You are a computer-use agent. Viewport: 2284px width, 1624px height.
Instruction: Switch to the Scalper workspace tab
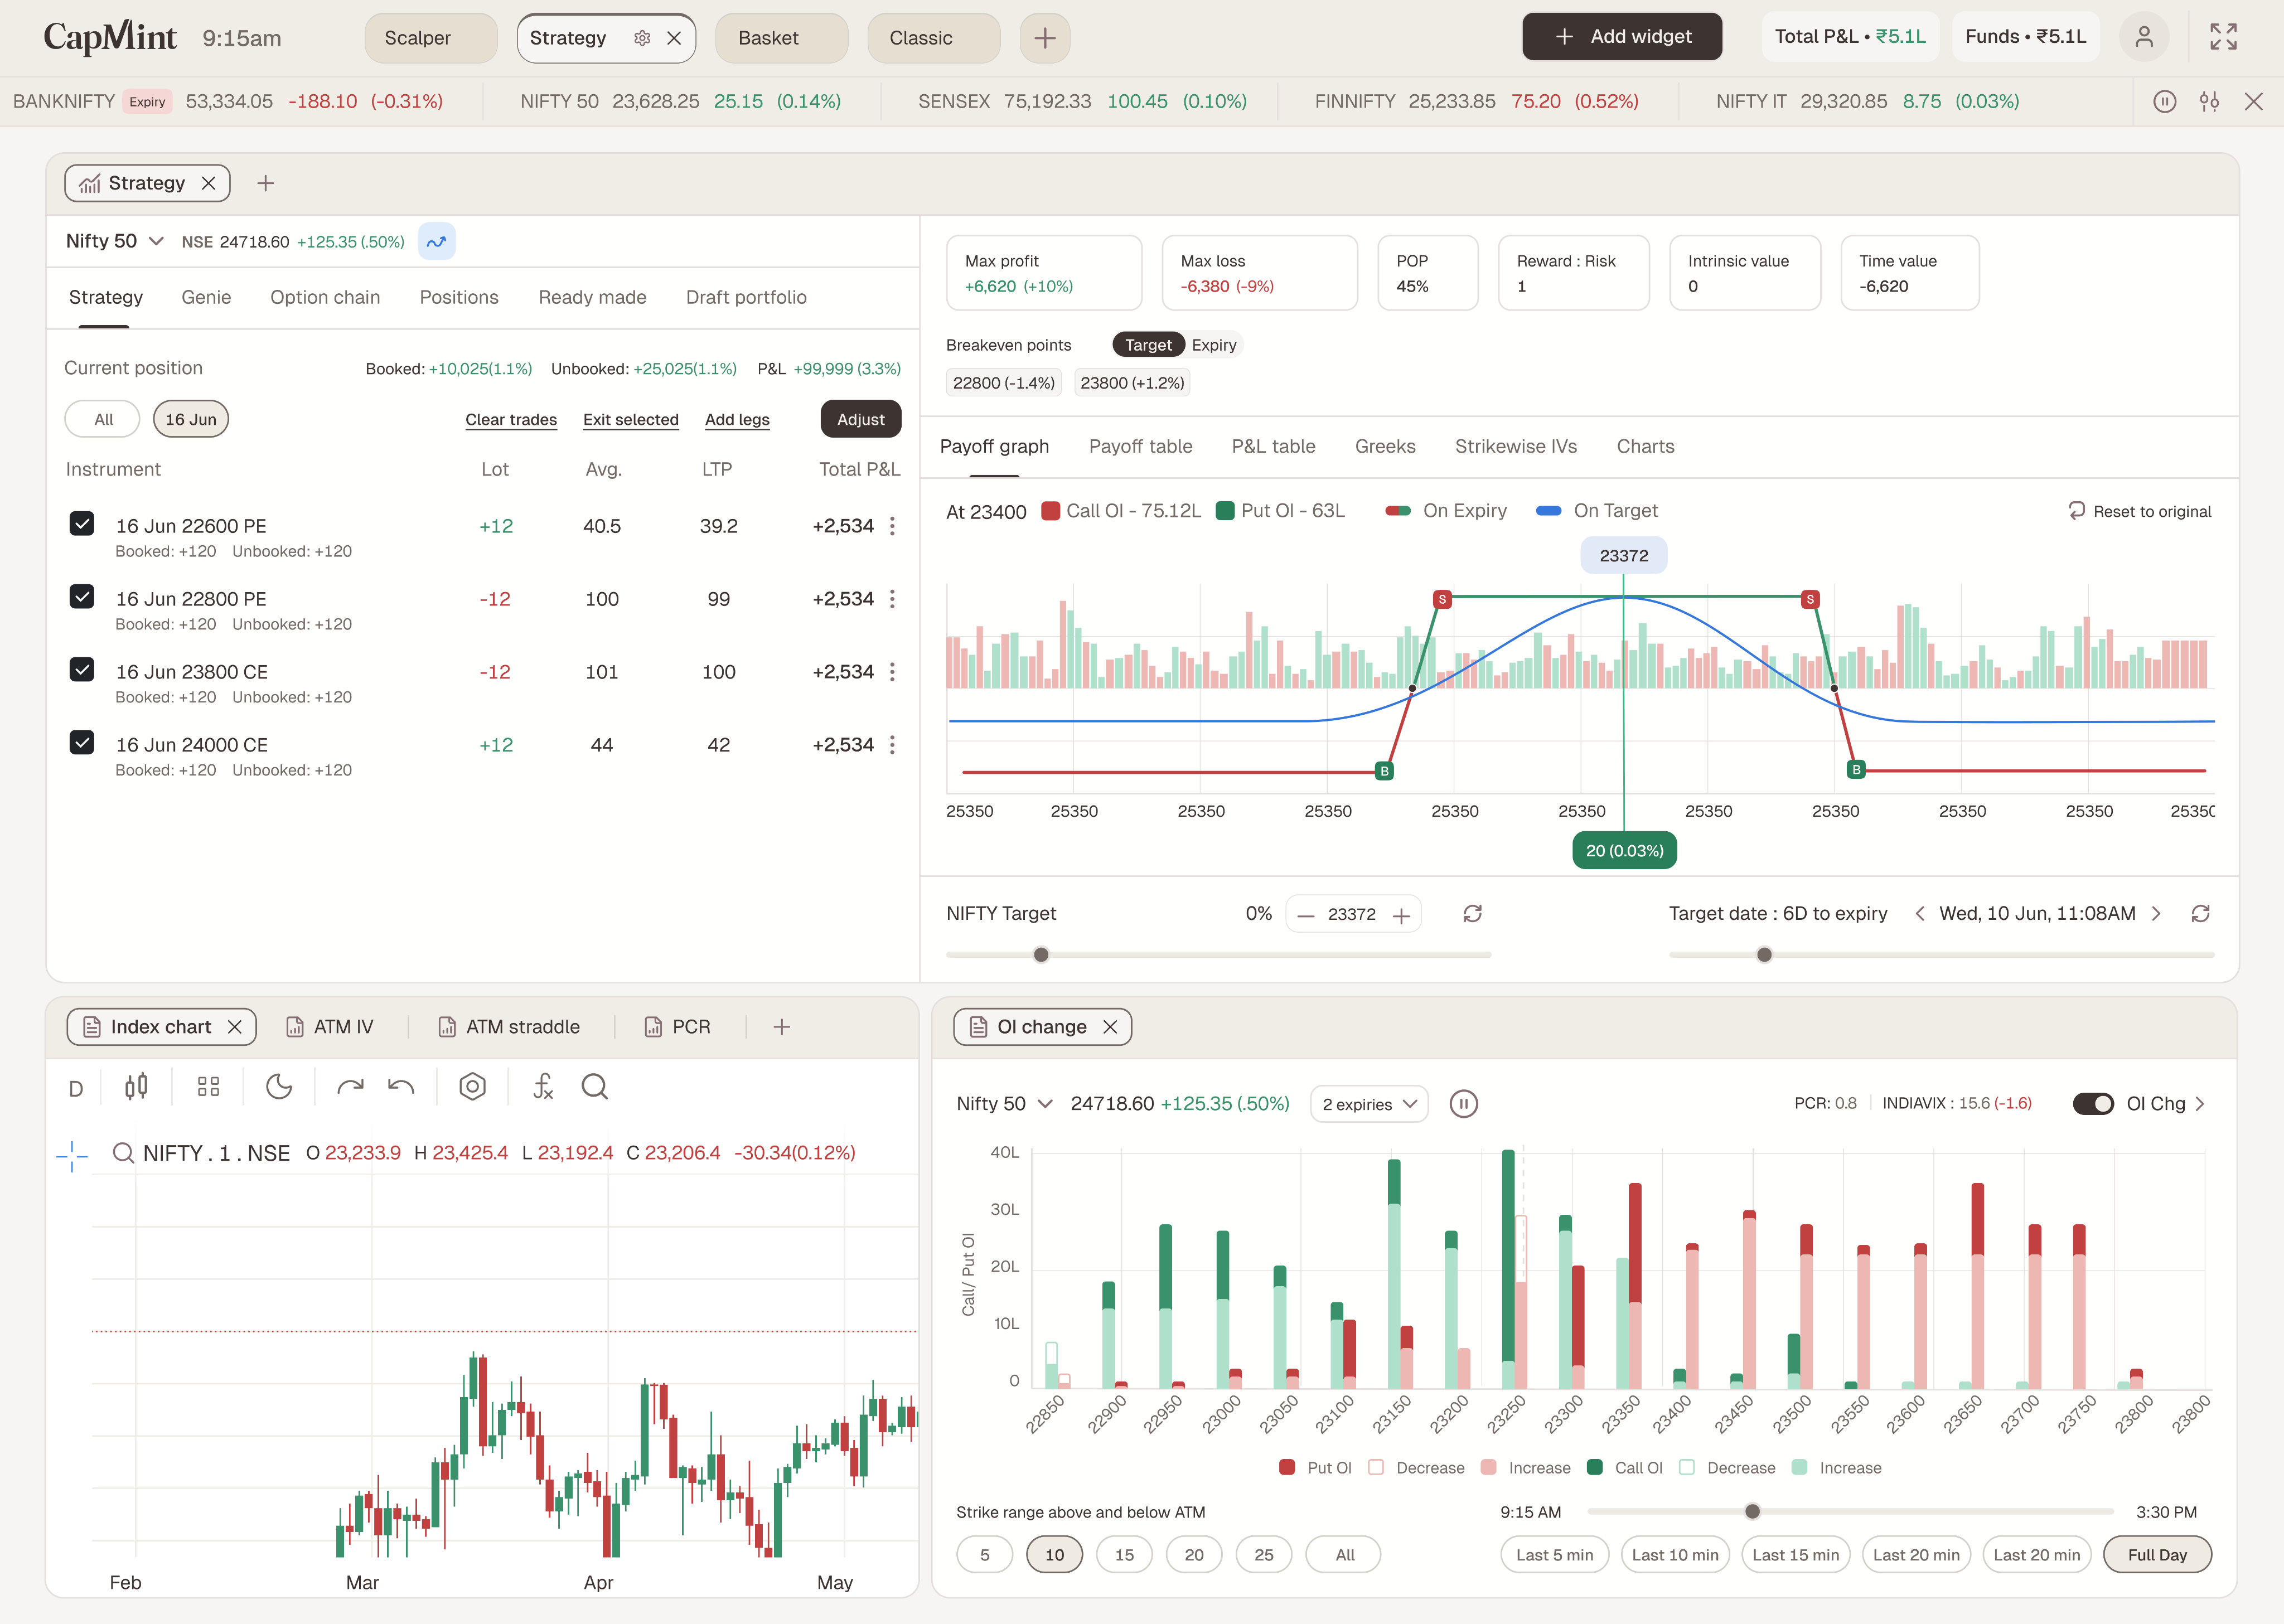click(431, 38)
